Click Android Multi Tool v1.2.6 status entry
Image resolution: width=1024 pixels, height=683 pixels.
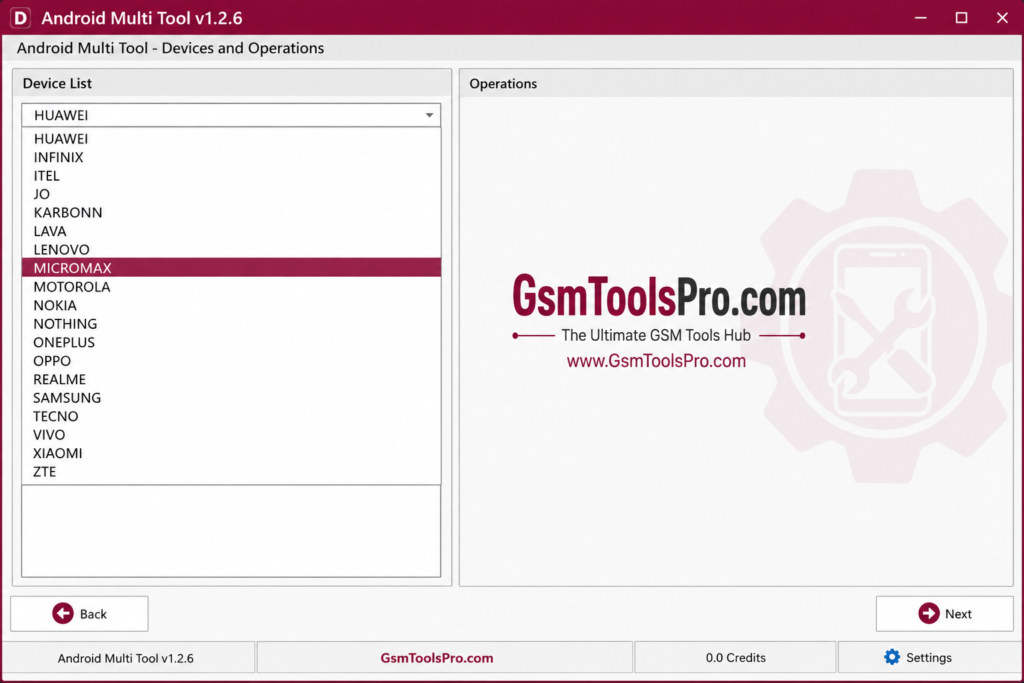coord(125,658)
